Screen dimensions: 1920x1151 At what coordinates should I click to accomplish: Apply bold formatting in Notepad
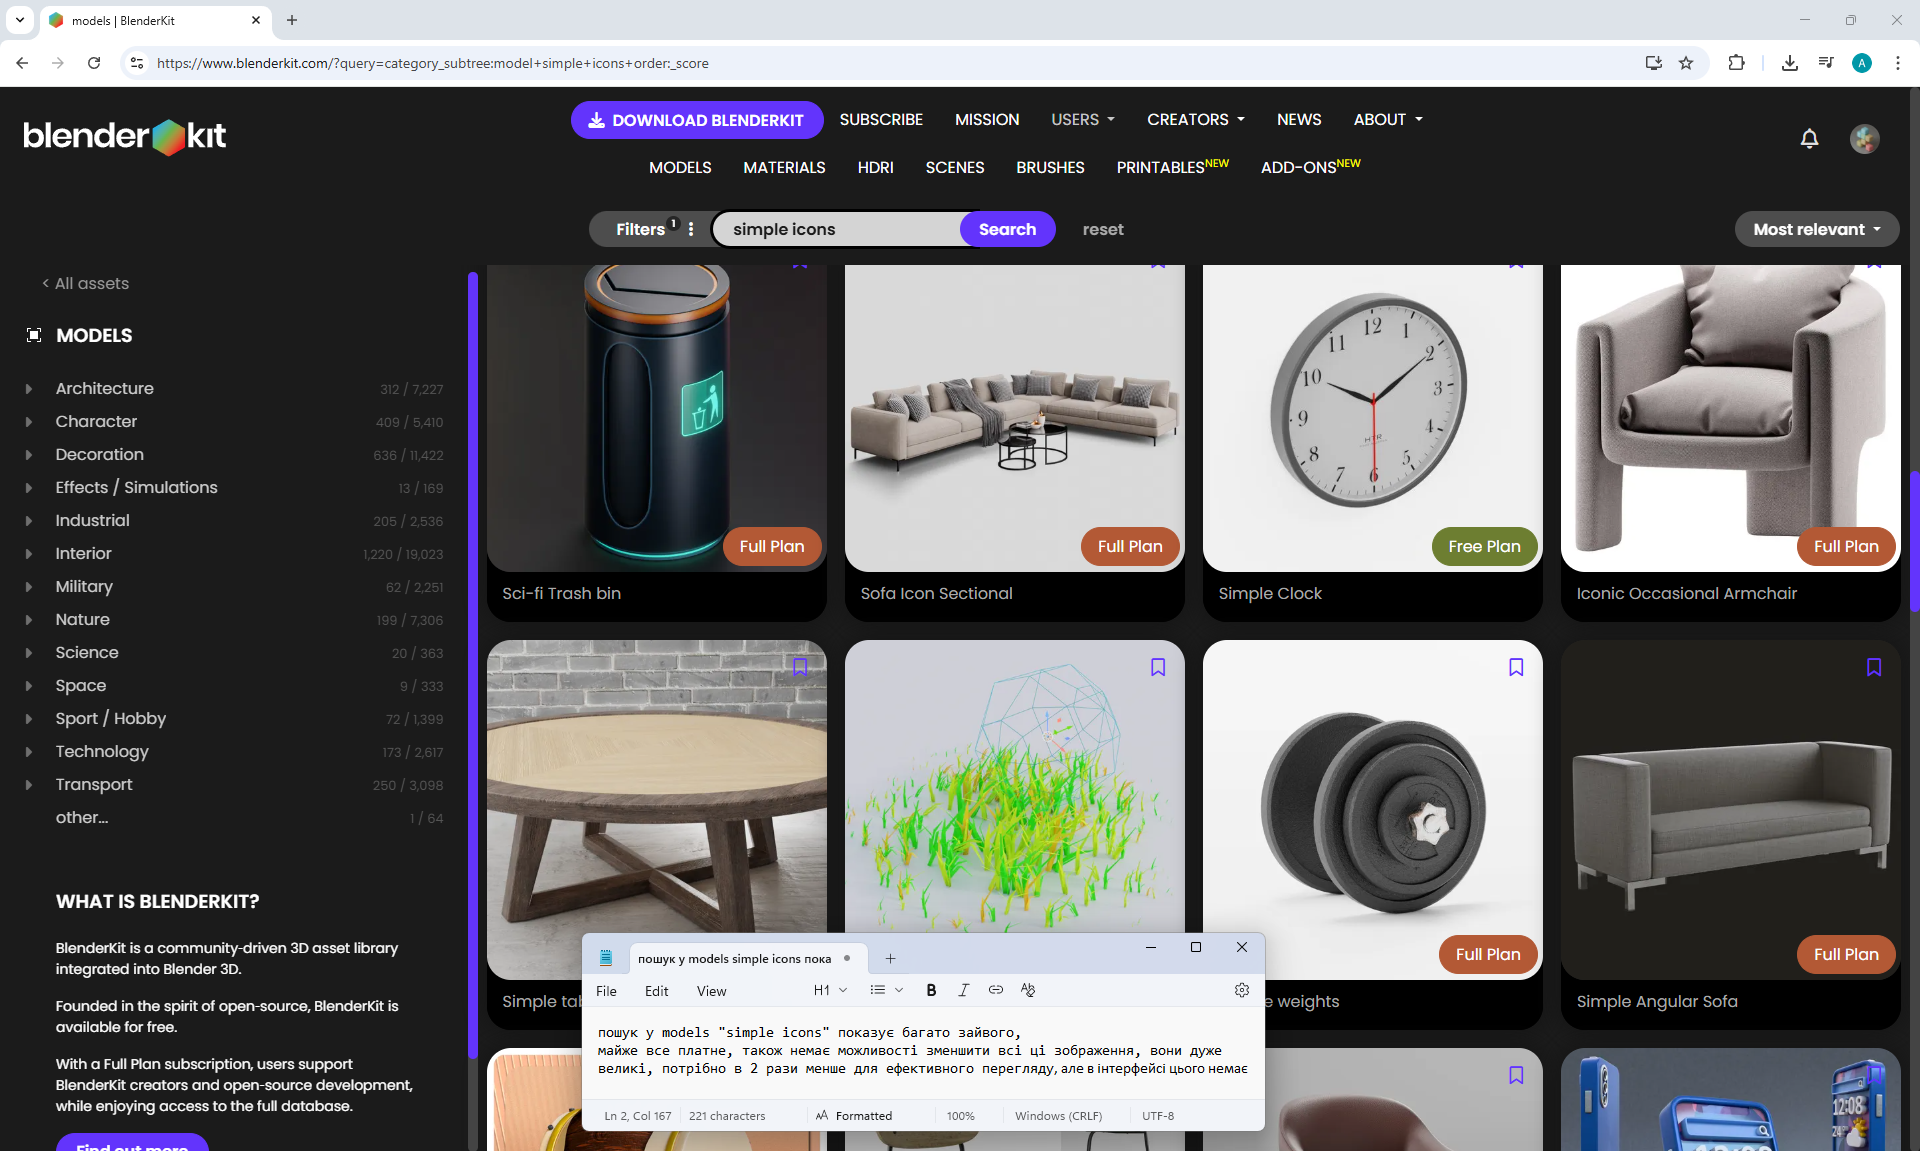pos(931,990)
